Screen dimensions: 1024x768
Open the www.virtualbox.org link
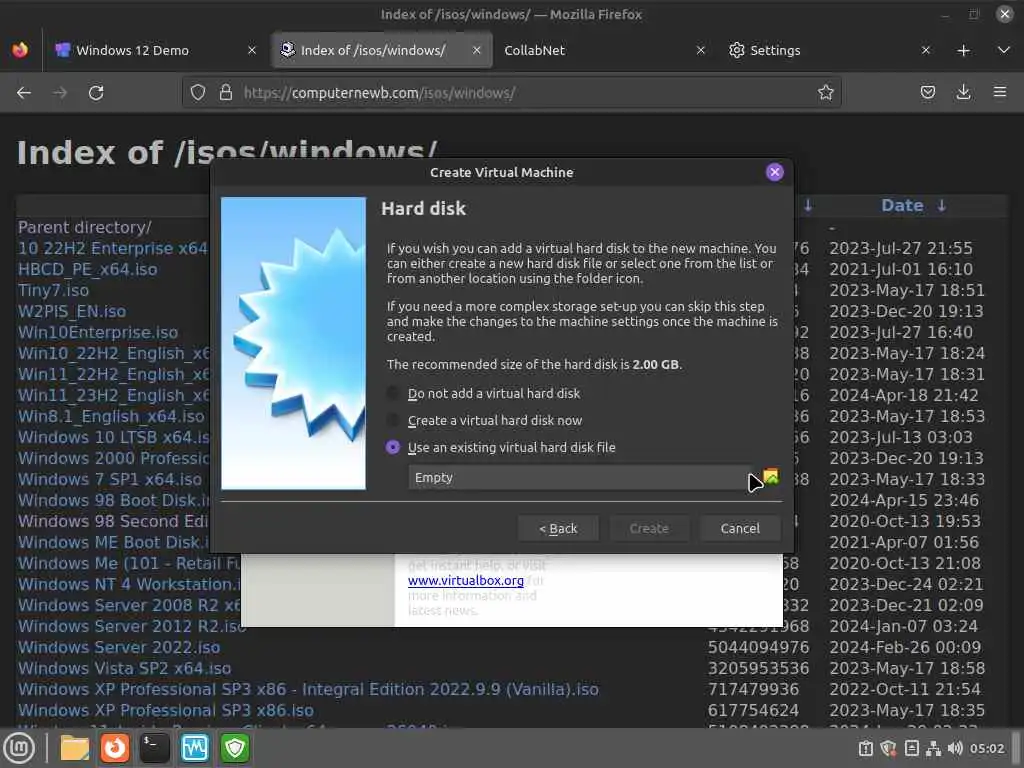(466, 580)
